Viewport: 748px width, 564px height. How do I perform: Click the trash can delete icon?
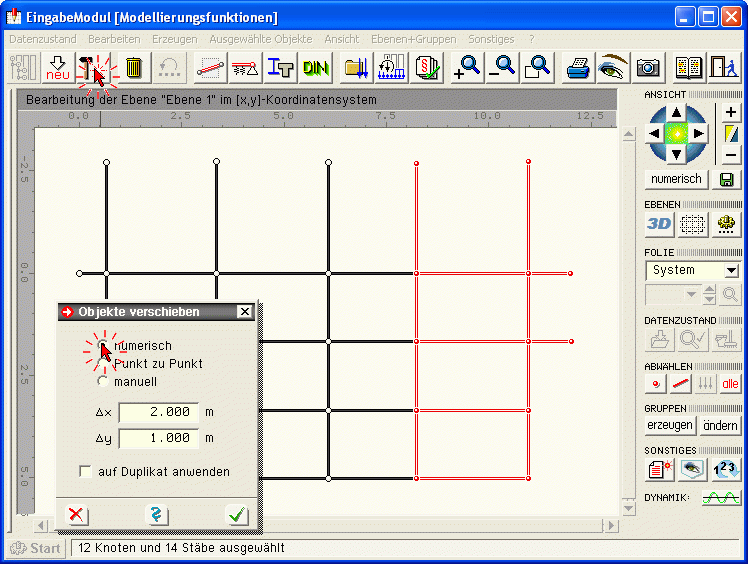click(133, 67)
